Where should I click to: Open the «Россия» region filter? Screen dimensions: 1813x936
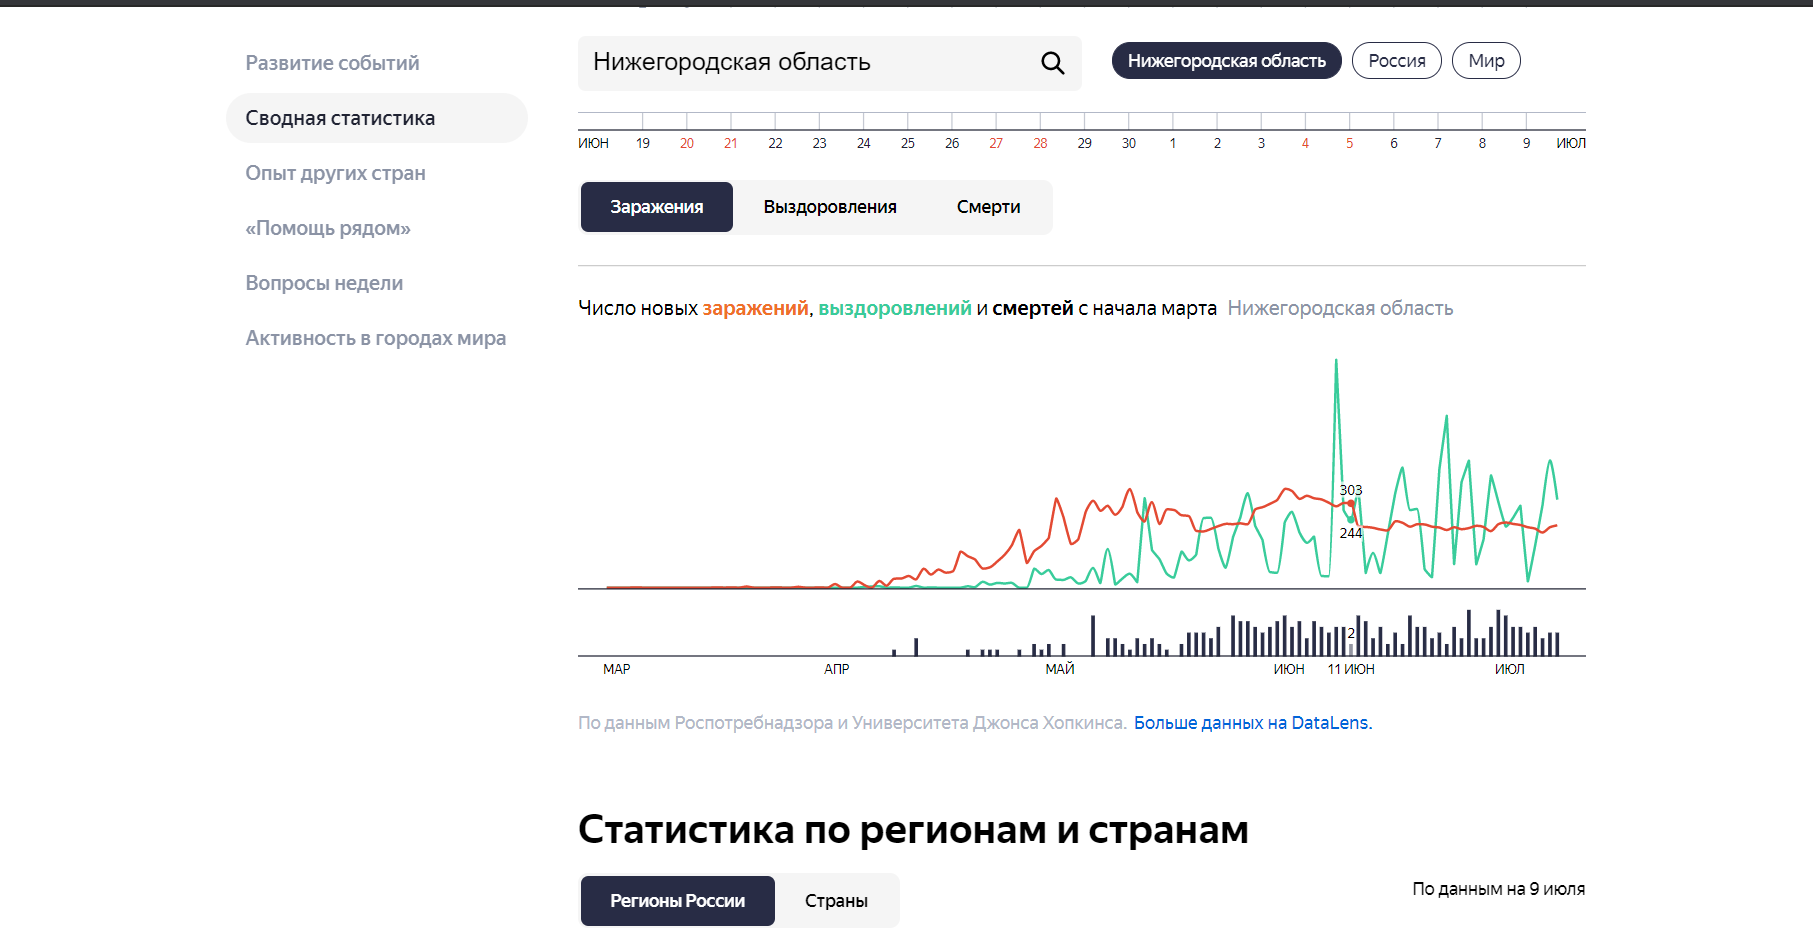[1396, 60]
